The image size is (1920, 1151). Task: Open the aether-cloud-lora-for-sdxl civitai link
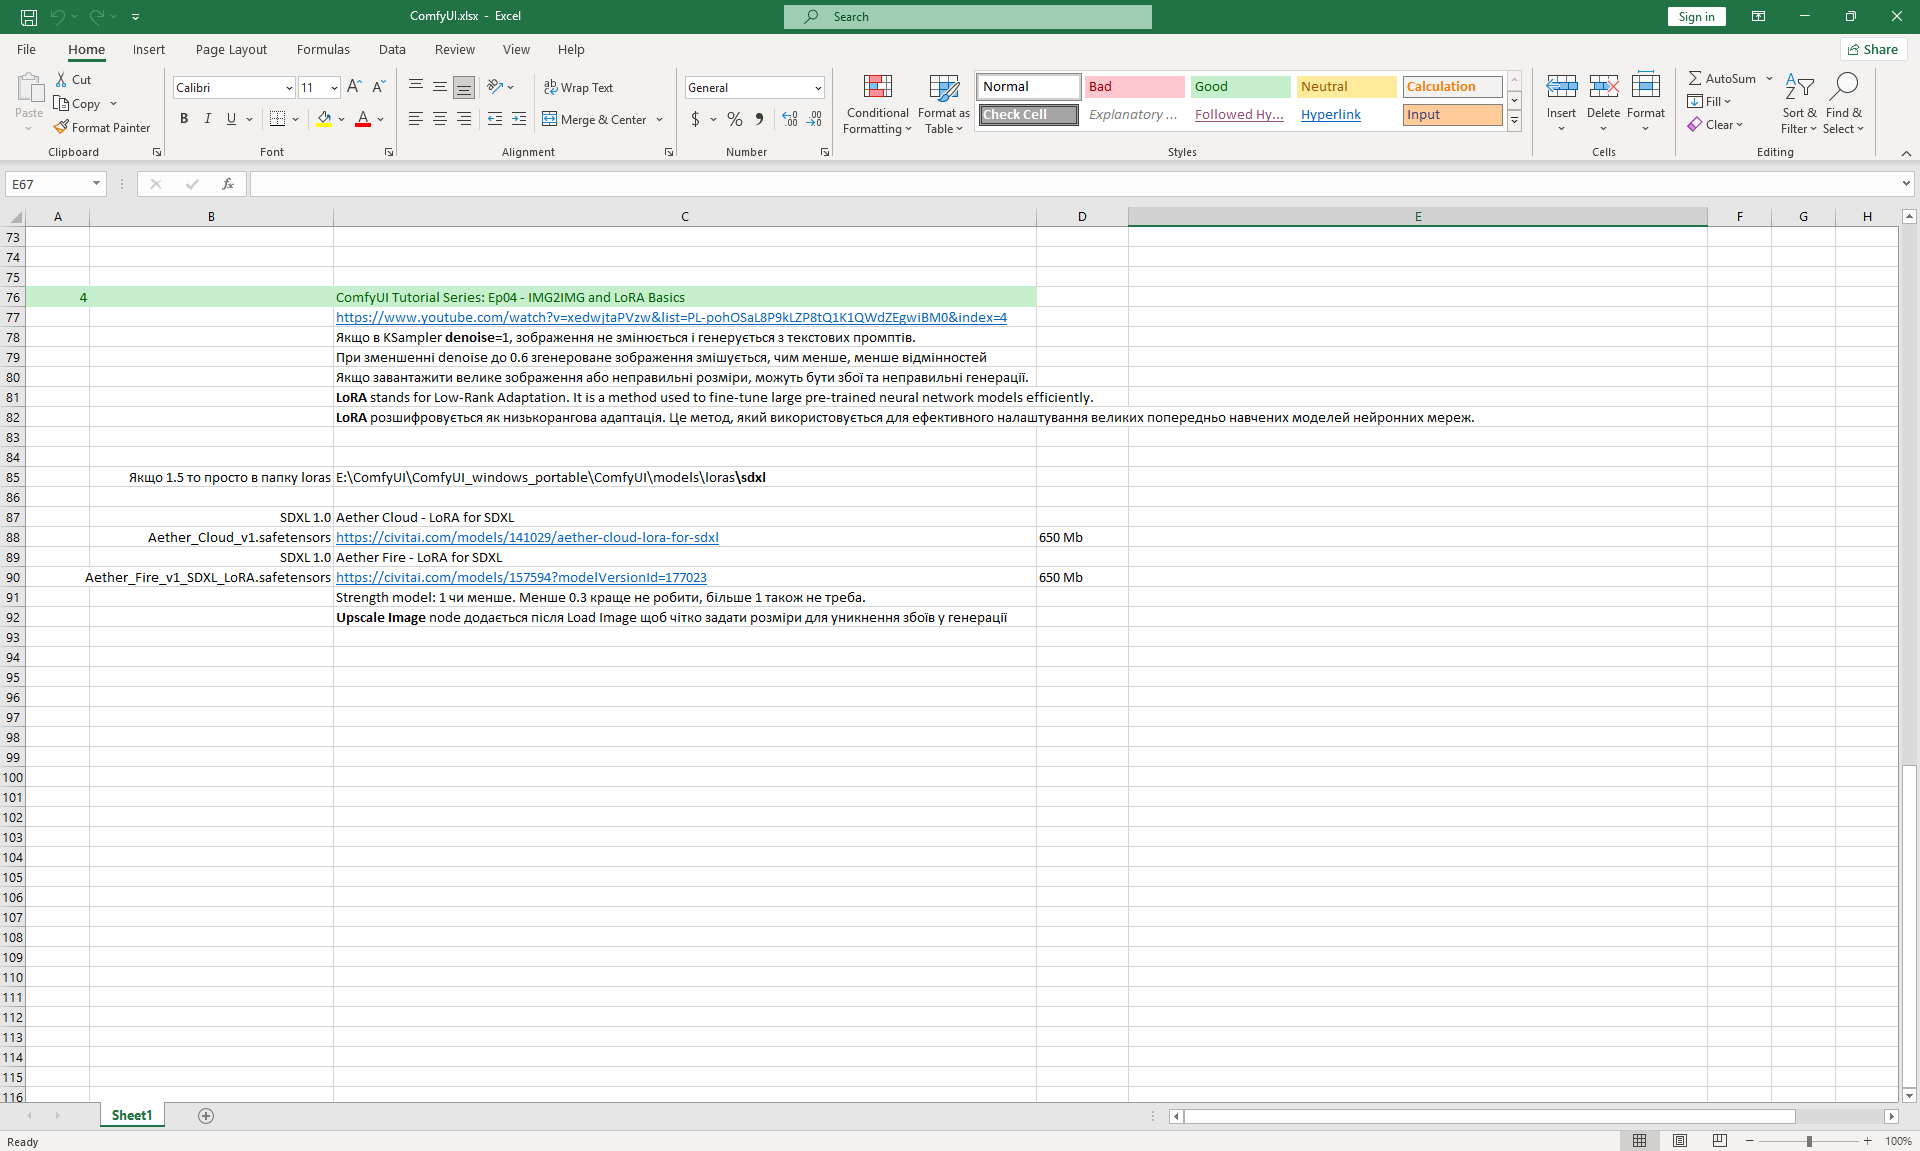pos(527,537)
